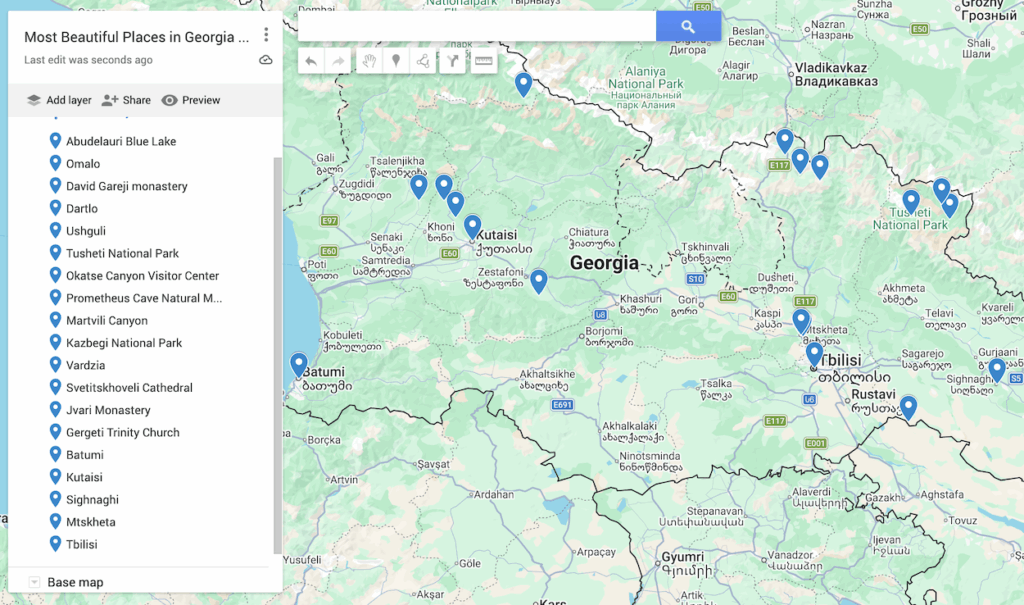Click the map title Most Beautiful Places in Georgia
The image size is (1024, 605).
[x=136, y=37]
